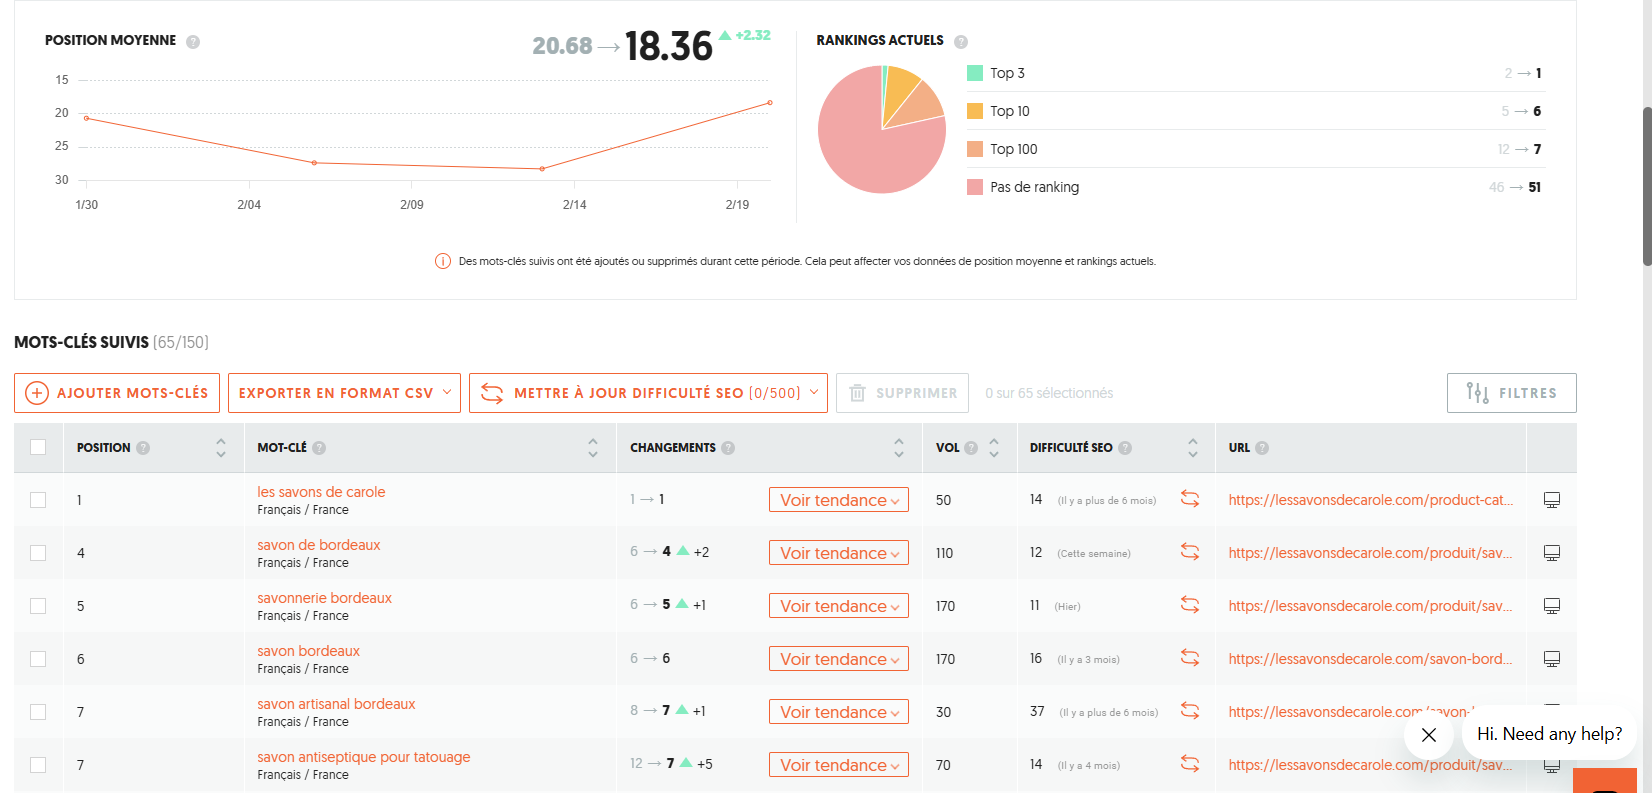
Task: Close the help chat bubble
Action: click(1429, 735)
